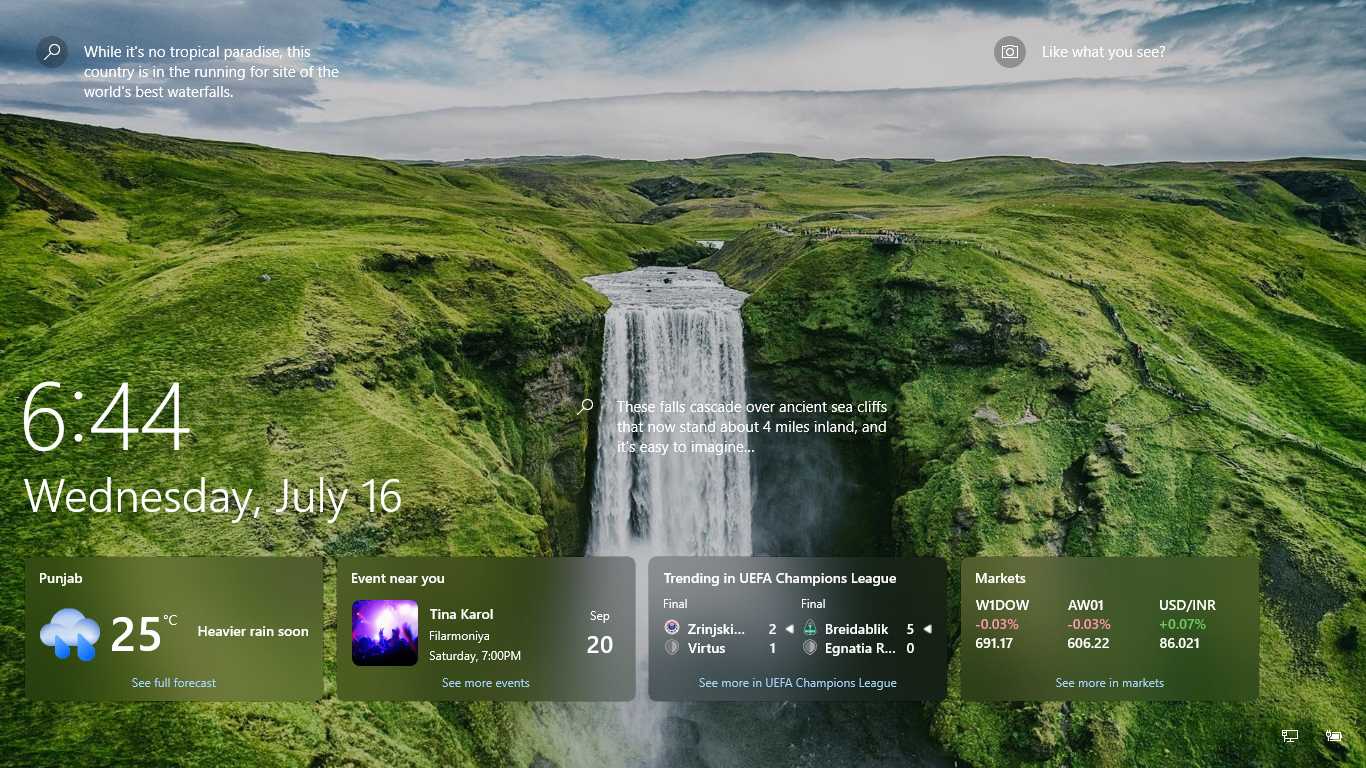Click the USD/INR currency ticker
Screen dimensions: 1366x768
1188,605
